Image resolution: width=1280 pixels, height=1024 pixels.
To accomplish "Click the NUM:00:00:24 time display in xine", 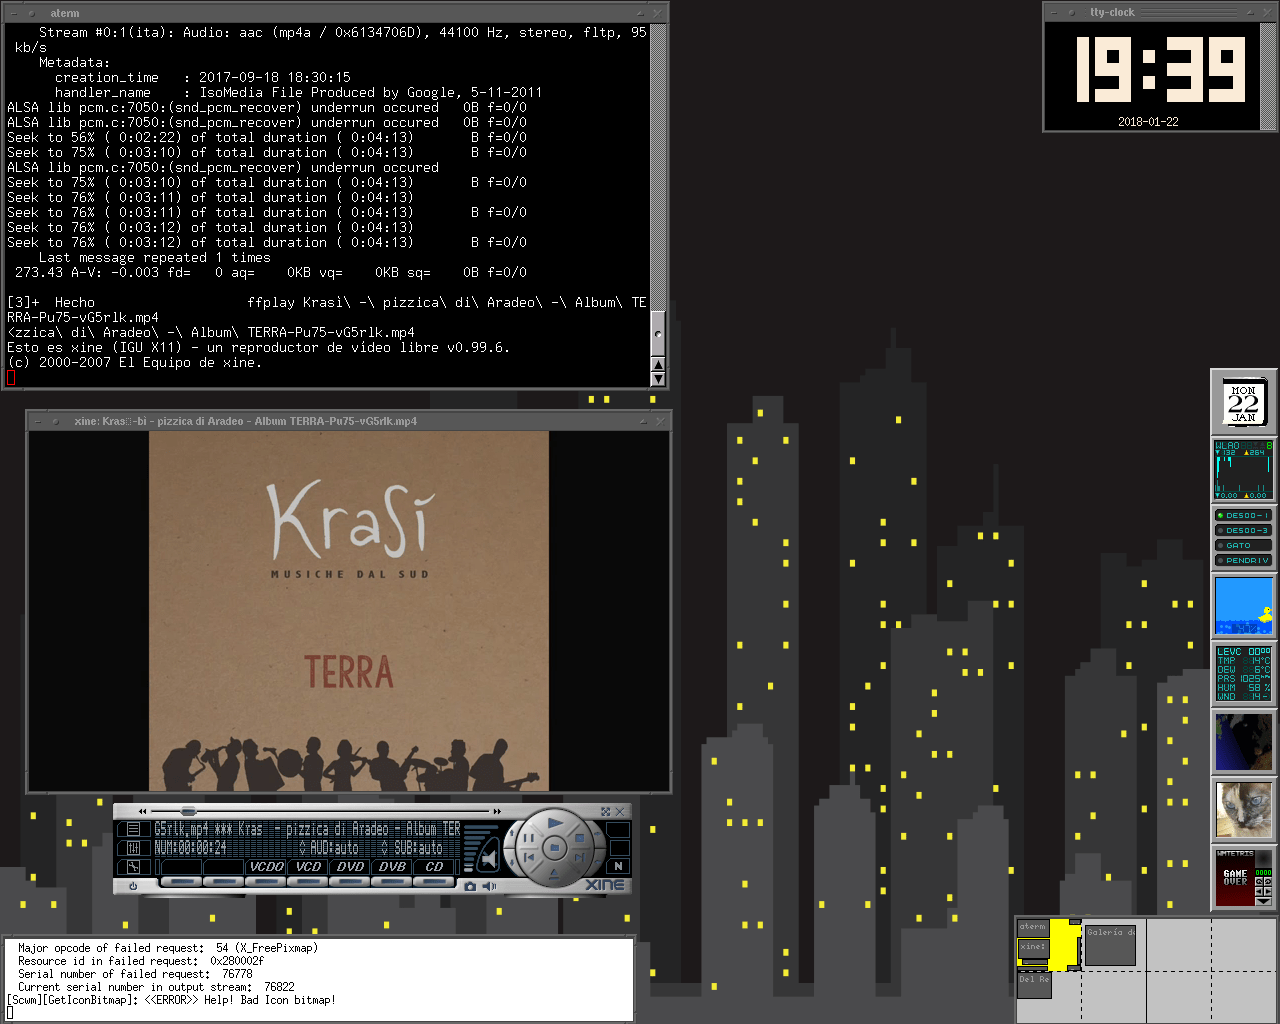I will 190,848.
